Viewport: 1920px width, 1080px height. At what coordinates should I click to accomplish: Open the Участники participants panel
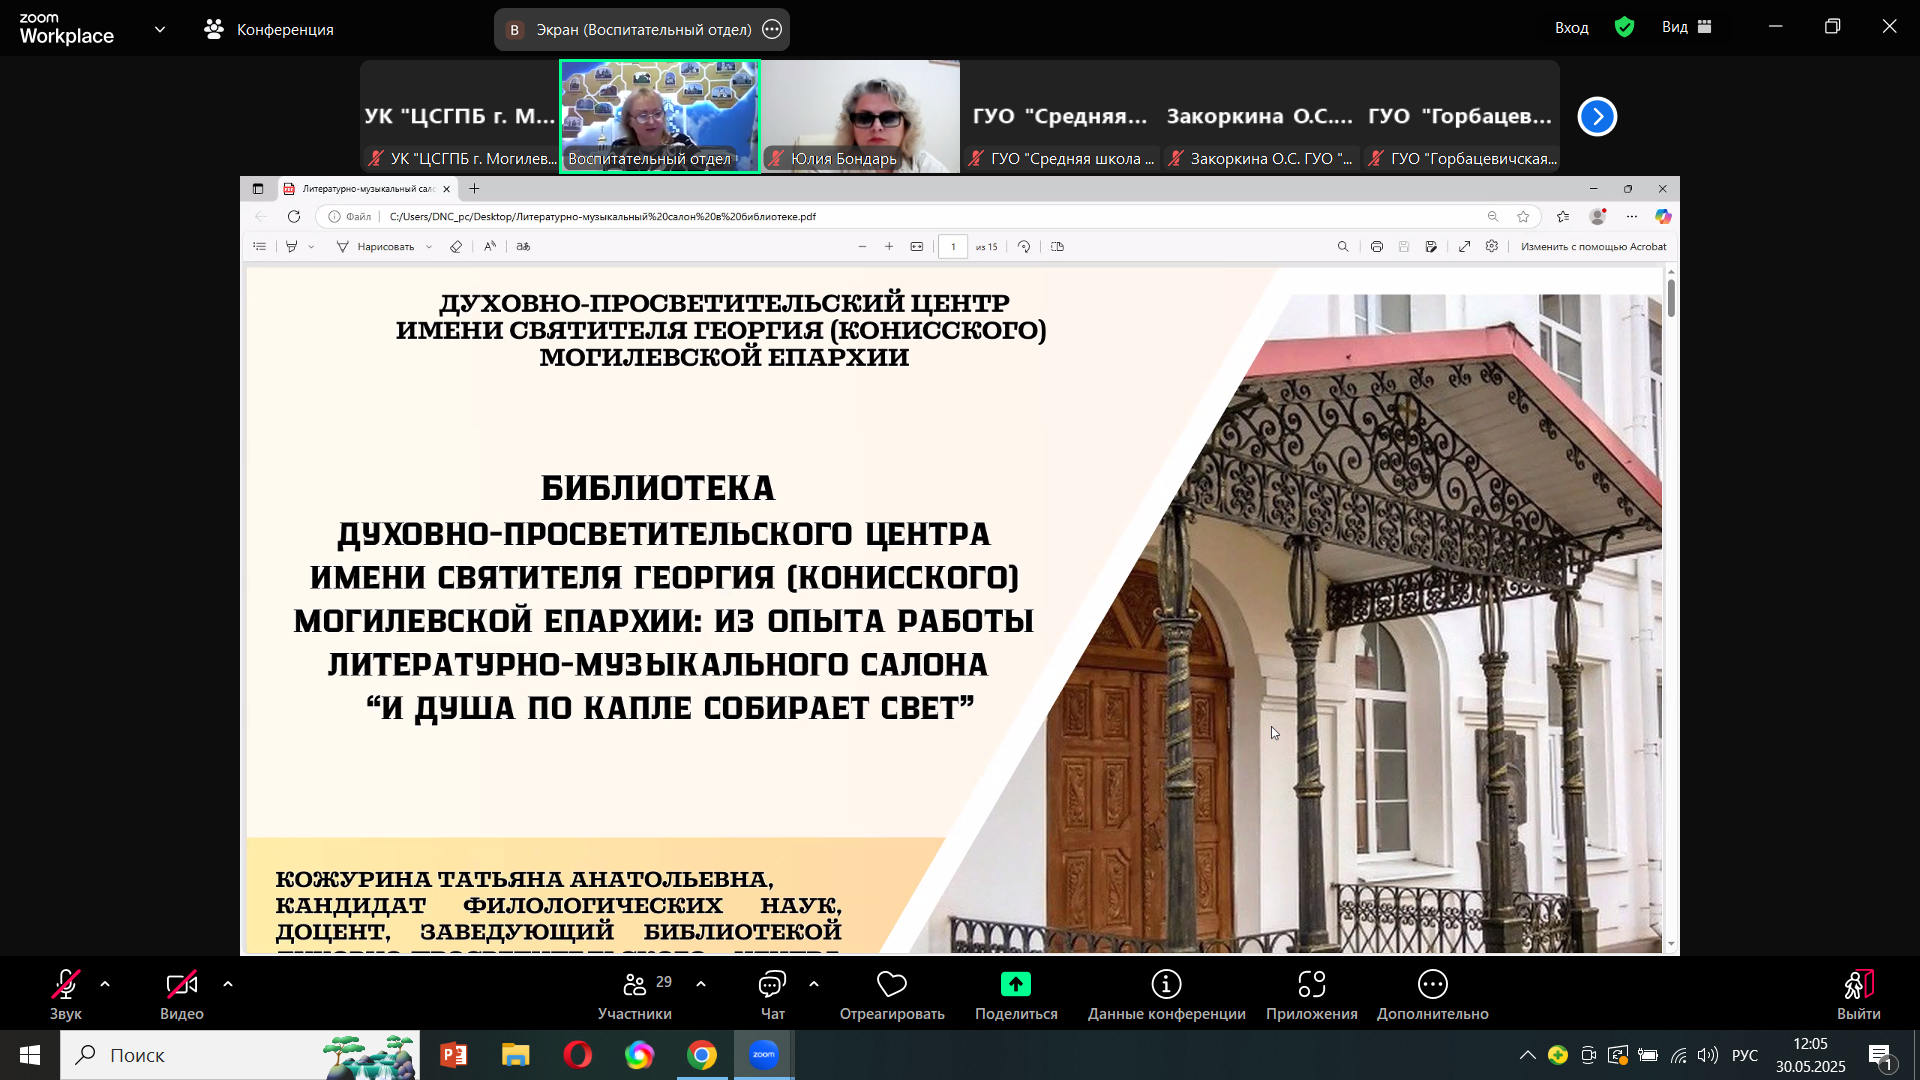point(635,994)
